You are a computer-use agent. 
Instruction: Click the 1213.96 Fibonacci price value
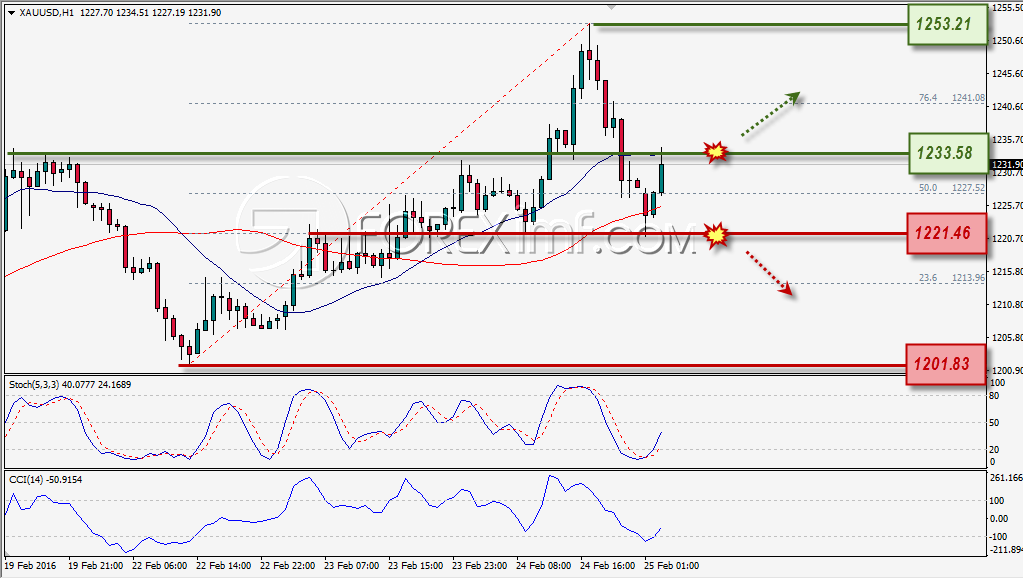point(968,278)
